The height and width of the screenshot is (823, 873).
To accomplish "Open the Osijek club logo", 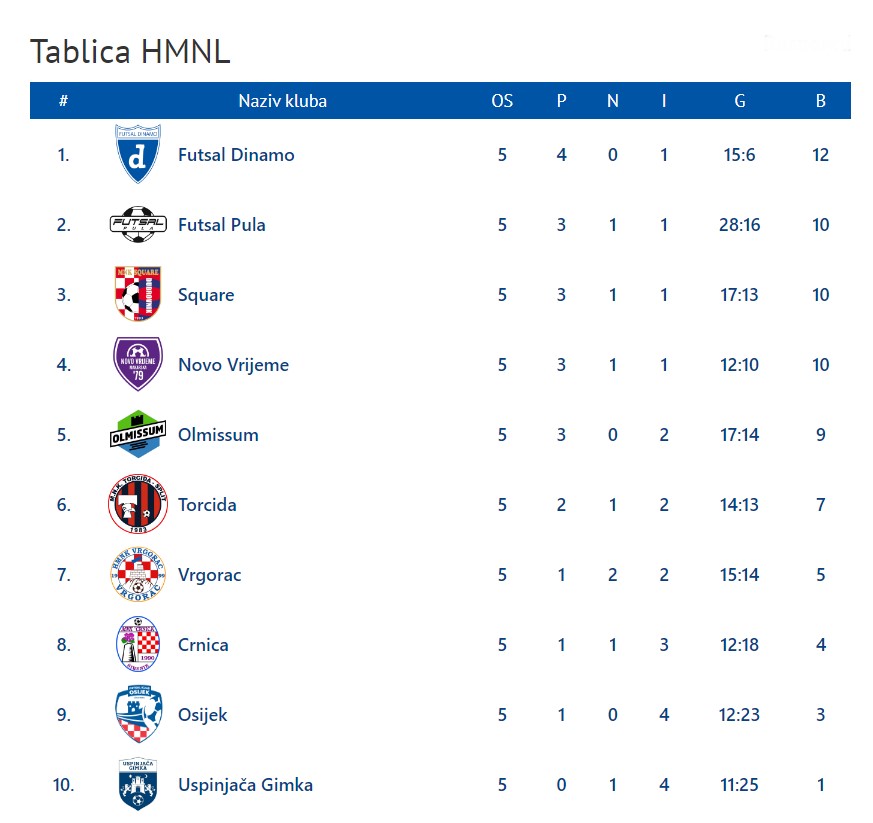I will pyautogui.click(x=138, y=714).
